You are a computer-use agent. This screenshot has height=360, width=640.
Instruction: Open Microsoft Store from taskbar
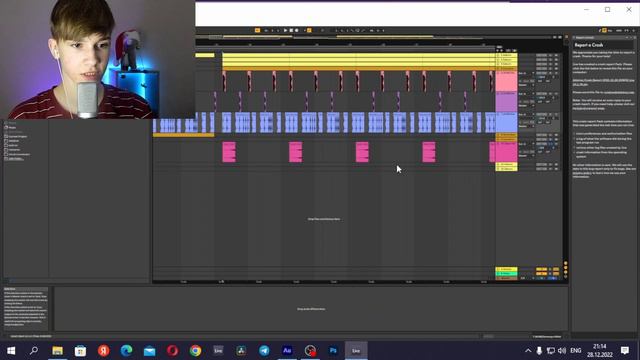[x=80, y=351]
